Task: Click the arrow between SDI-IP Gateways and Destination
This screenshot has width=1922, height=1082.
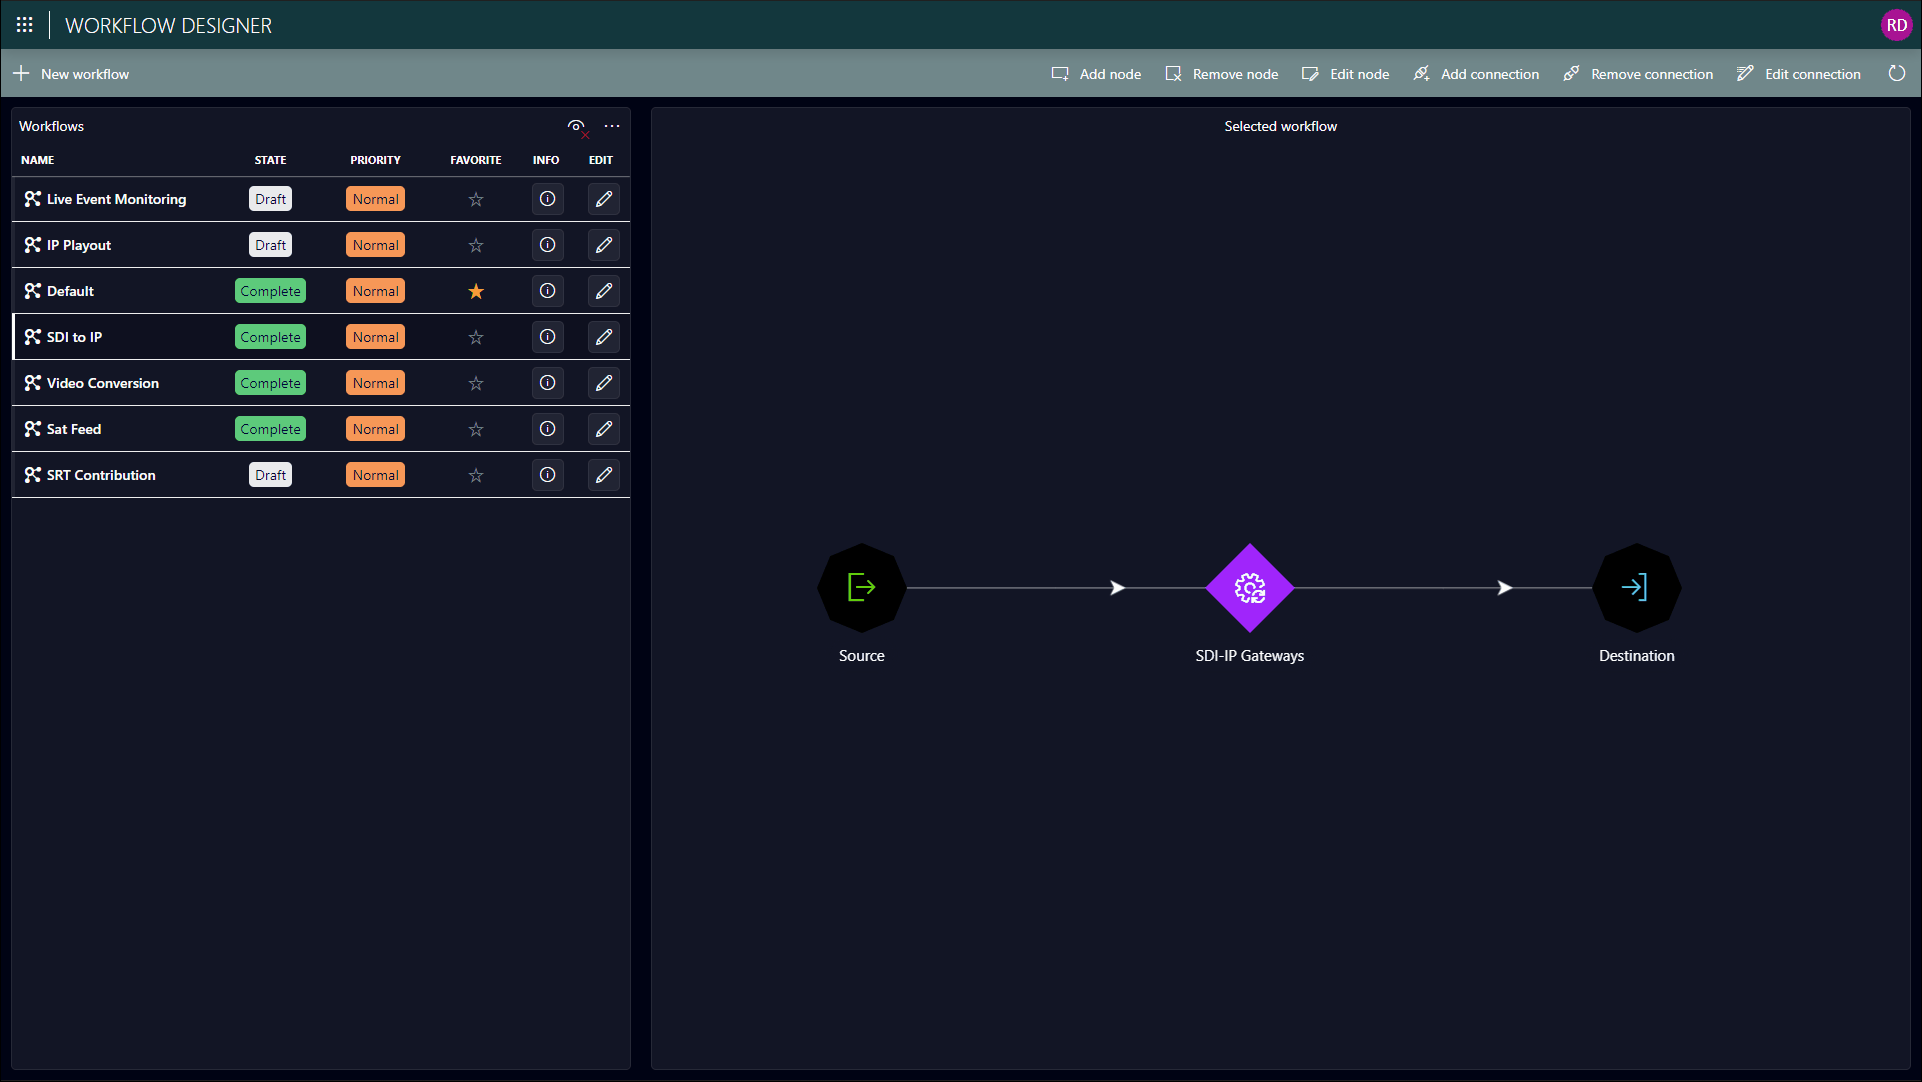Action: pos(1505,588)
